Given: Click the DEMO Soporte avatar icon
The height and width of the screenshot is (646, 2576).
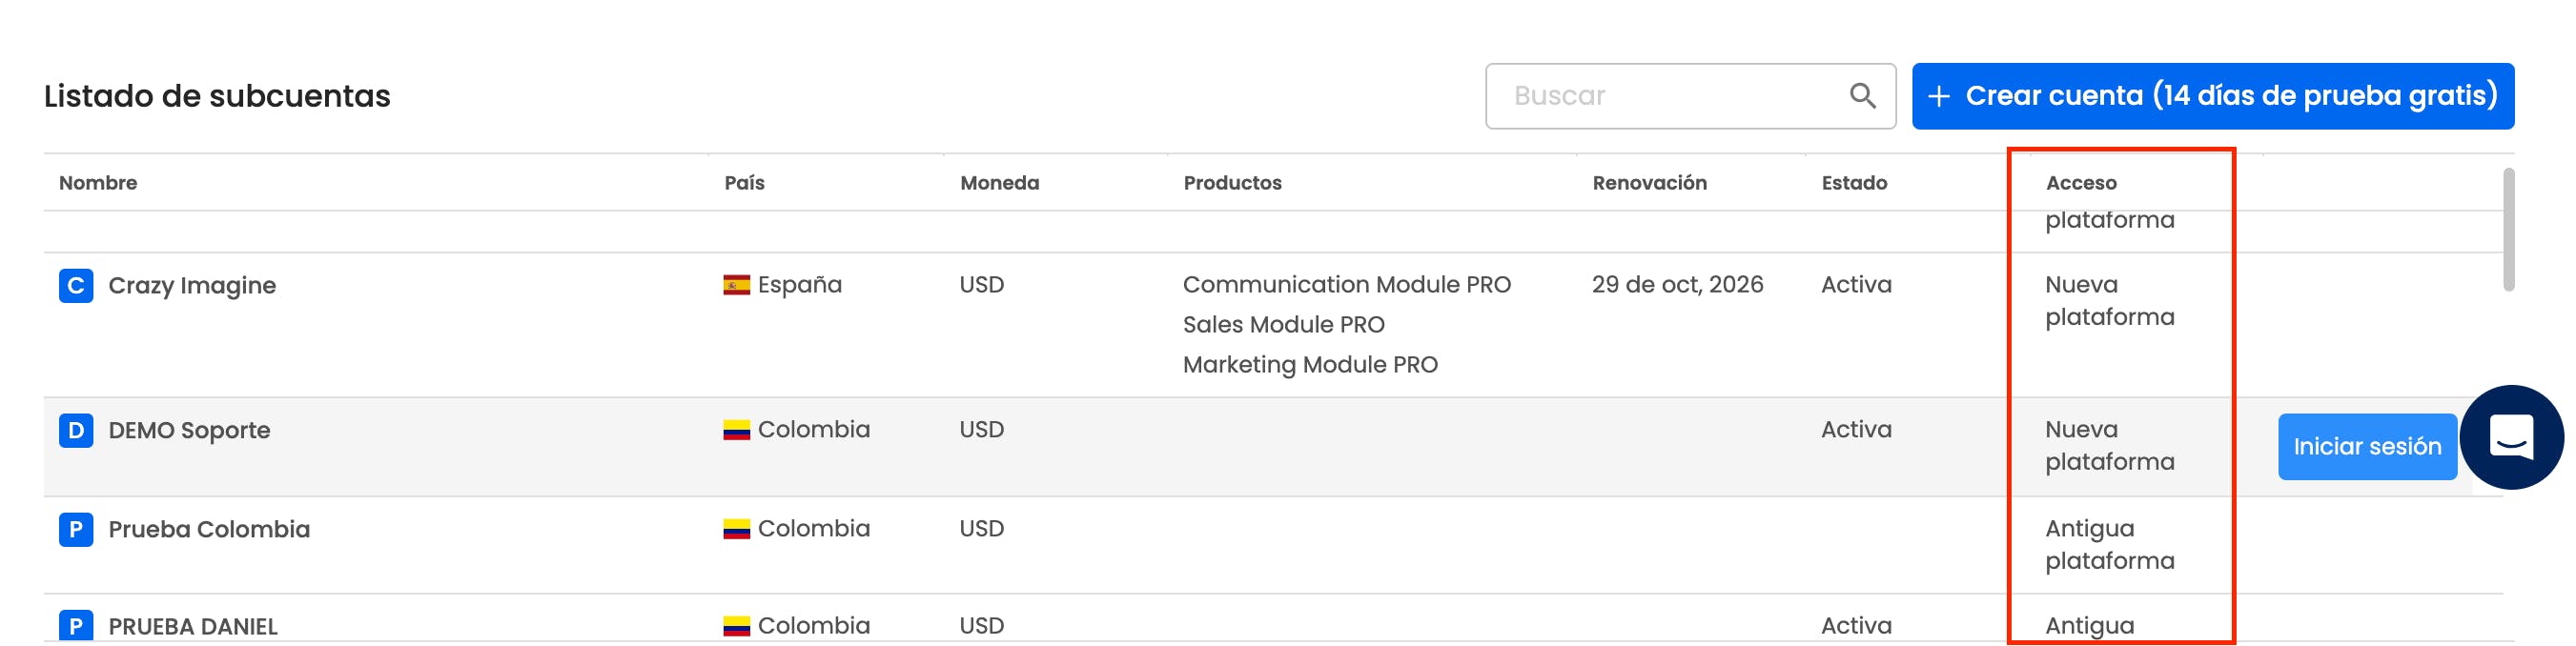Looking at the screenshot, I should click(76, 431).
